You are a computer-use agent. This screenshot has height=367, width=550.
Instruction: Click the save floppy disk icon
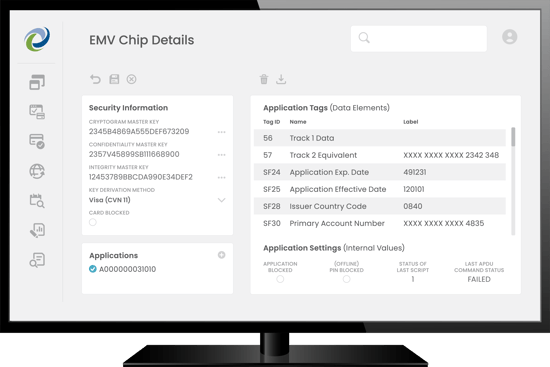(114, 79)
